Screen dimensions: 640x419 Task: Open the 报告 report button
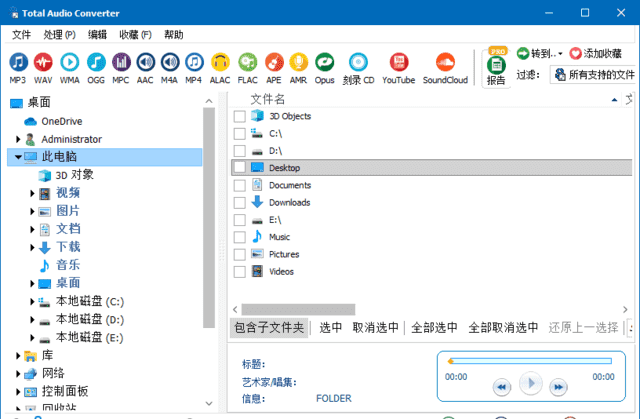496,67
